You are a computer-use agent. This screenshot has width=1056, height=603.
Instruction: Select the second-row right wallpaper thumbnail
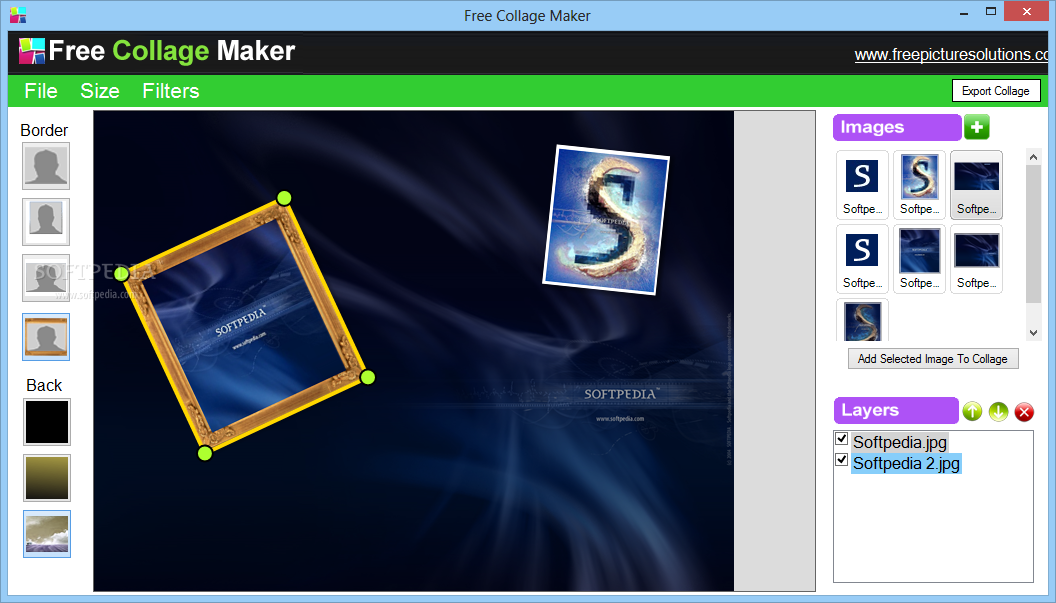(977, 259)
